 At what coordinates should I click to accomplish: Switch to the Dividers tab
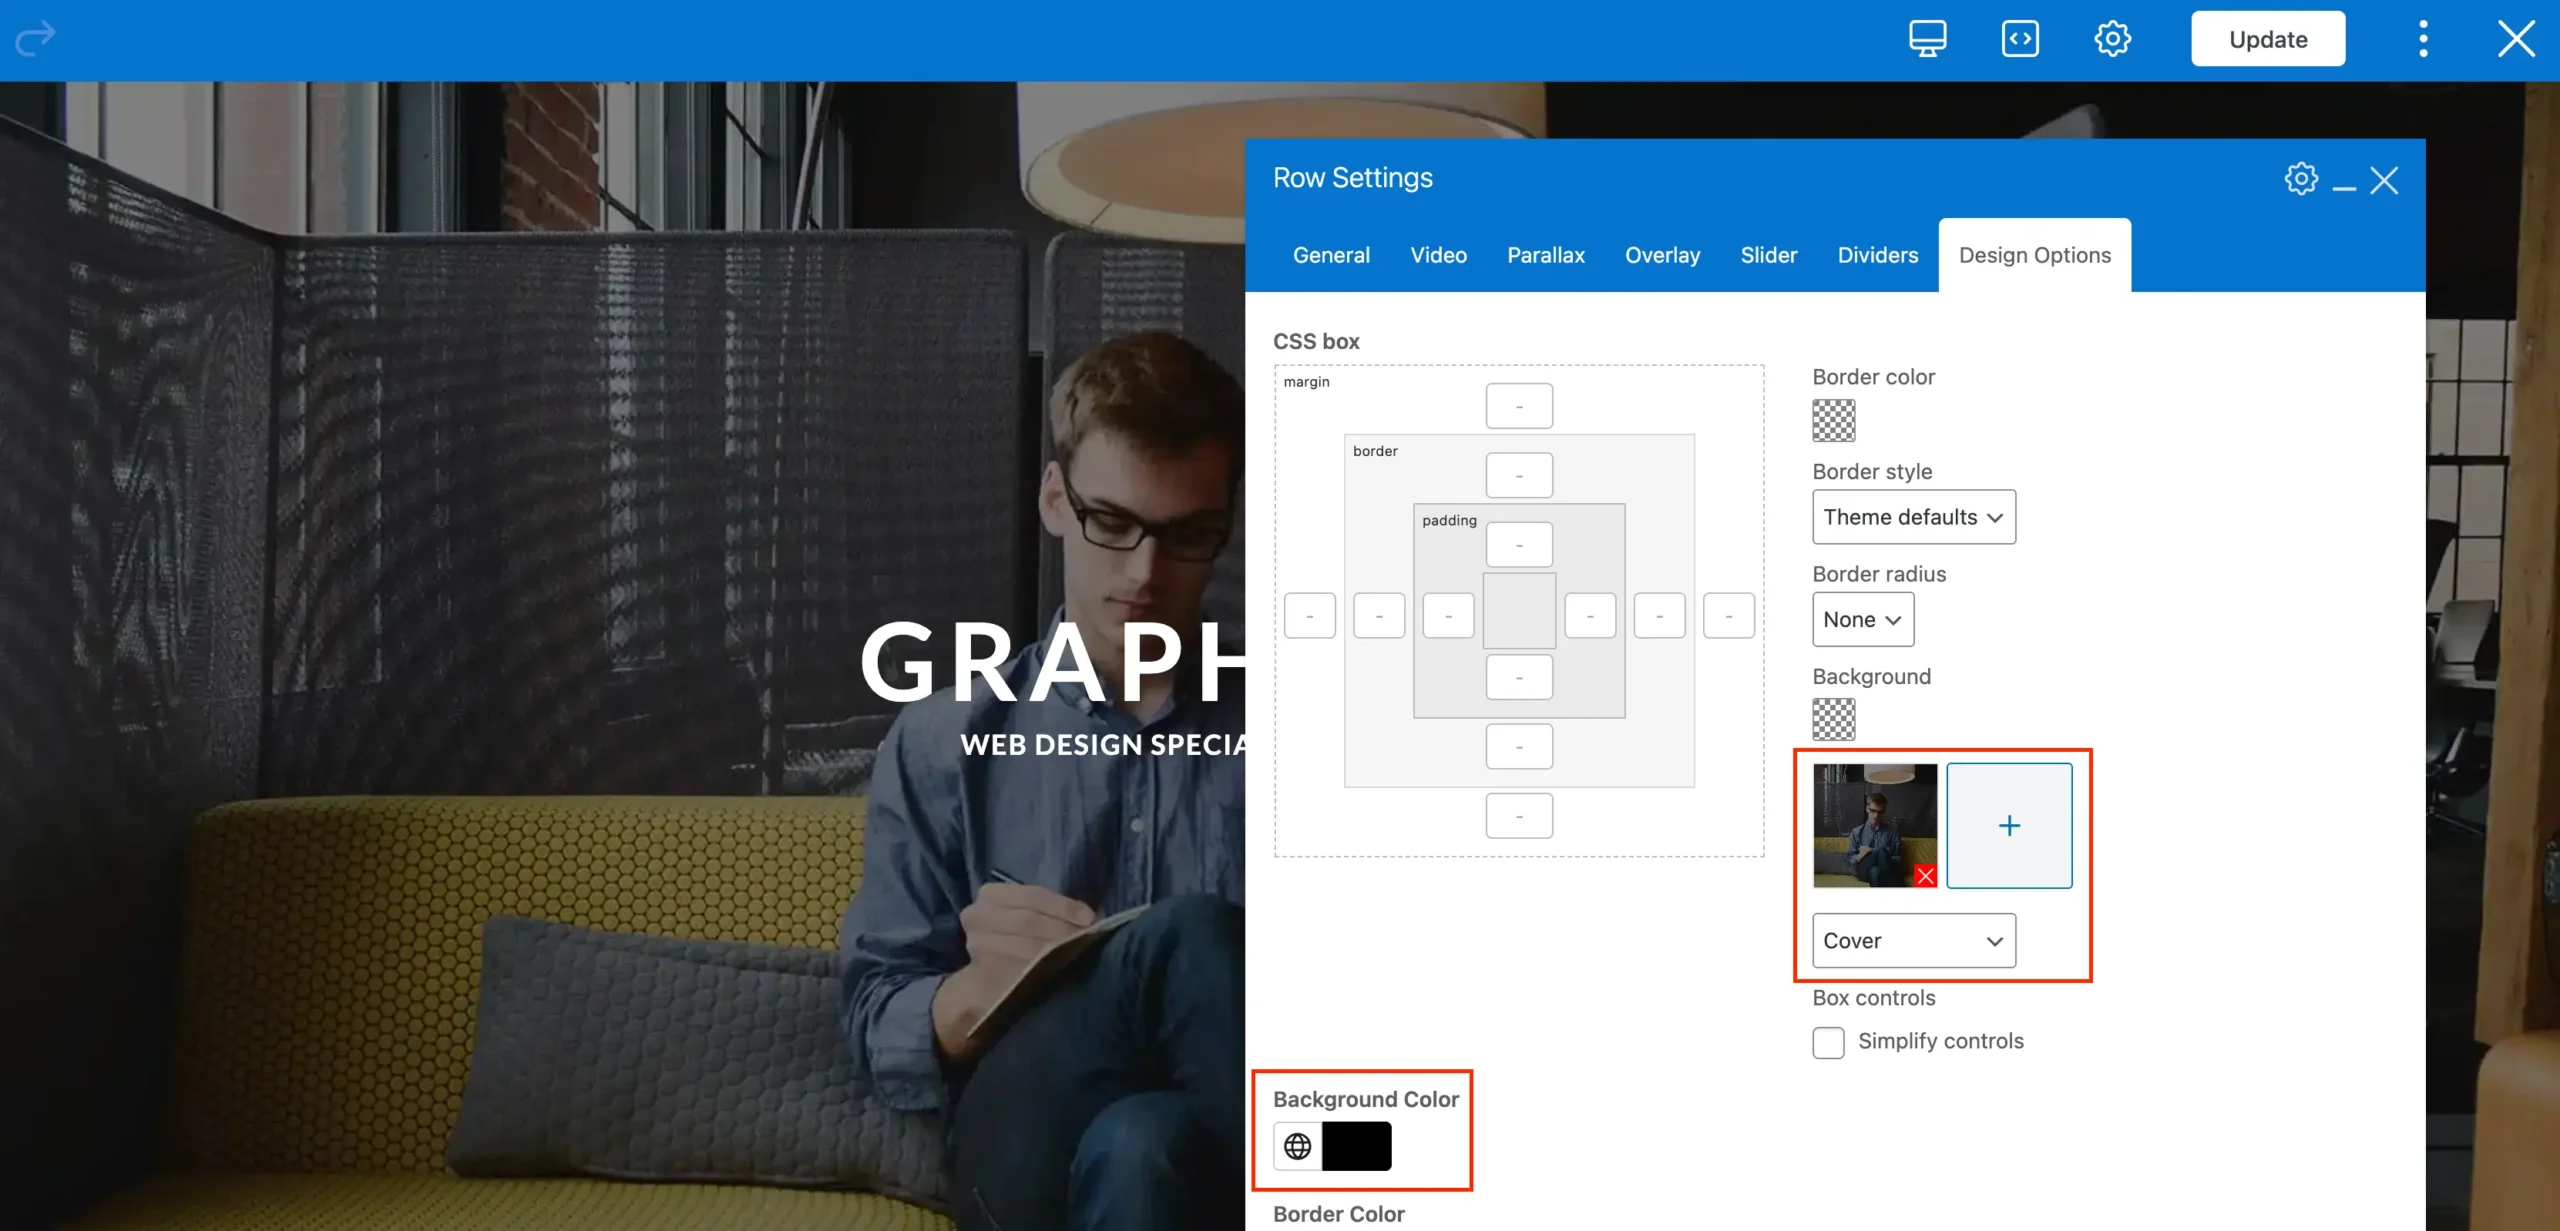coord(1877,255)
